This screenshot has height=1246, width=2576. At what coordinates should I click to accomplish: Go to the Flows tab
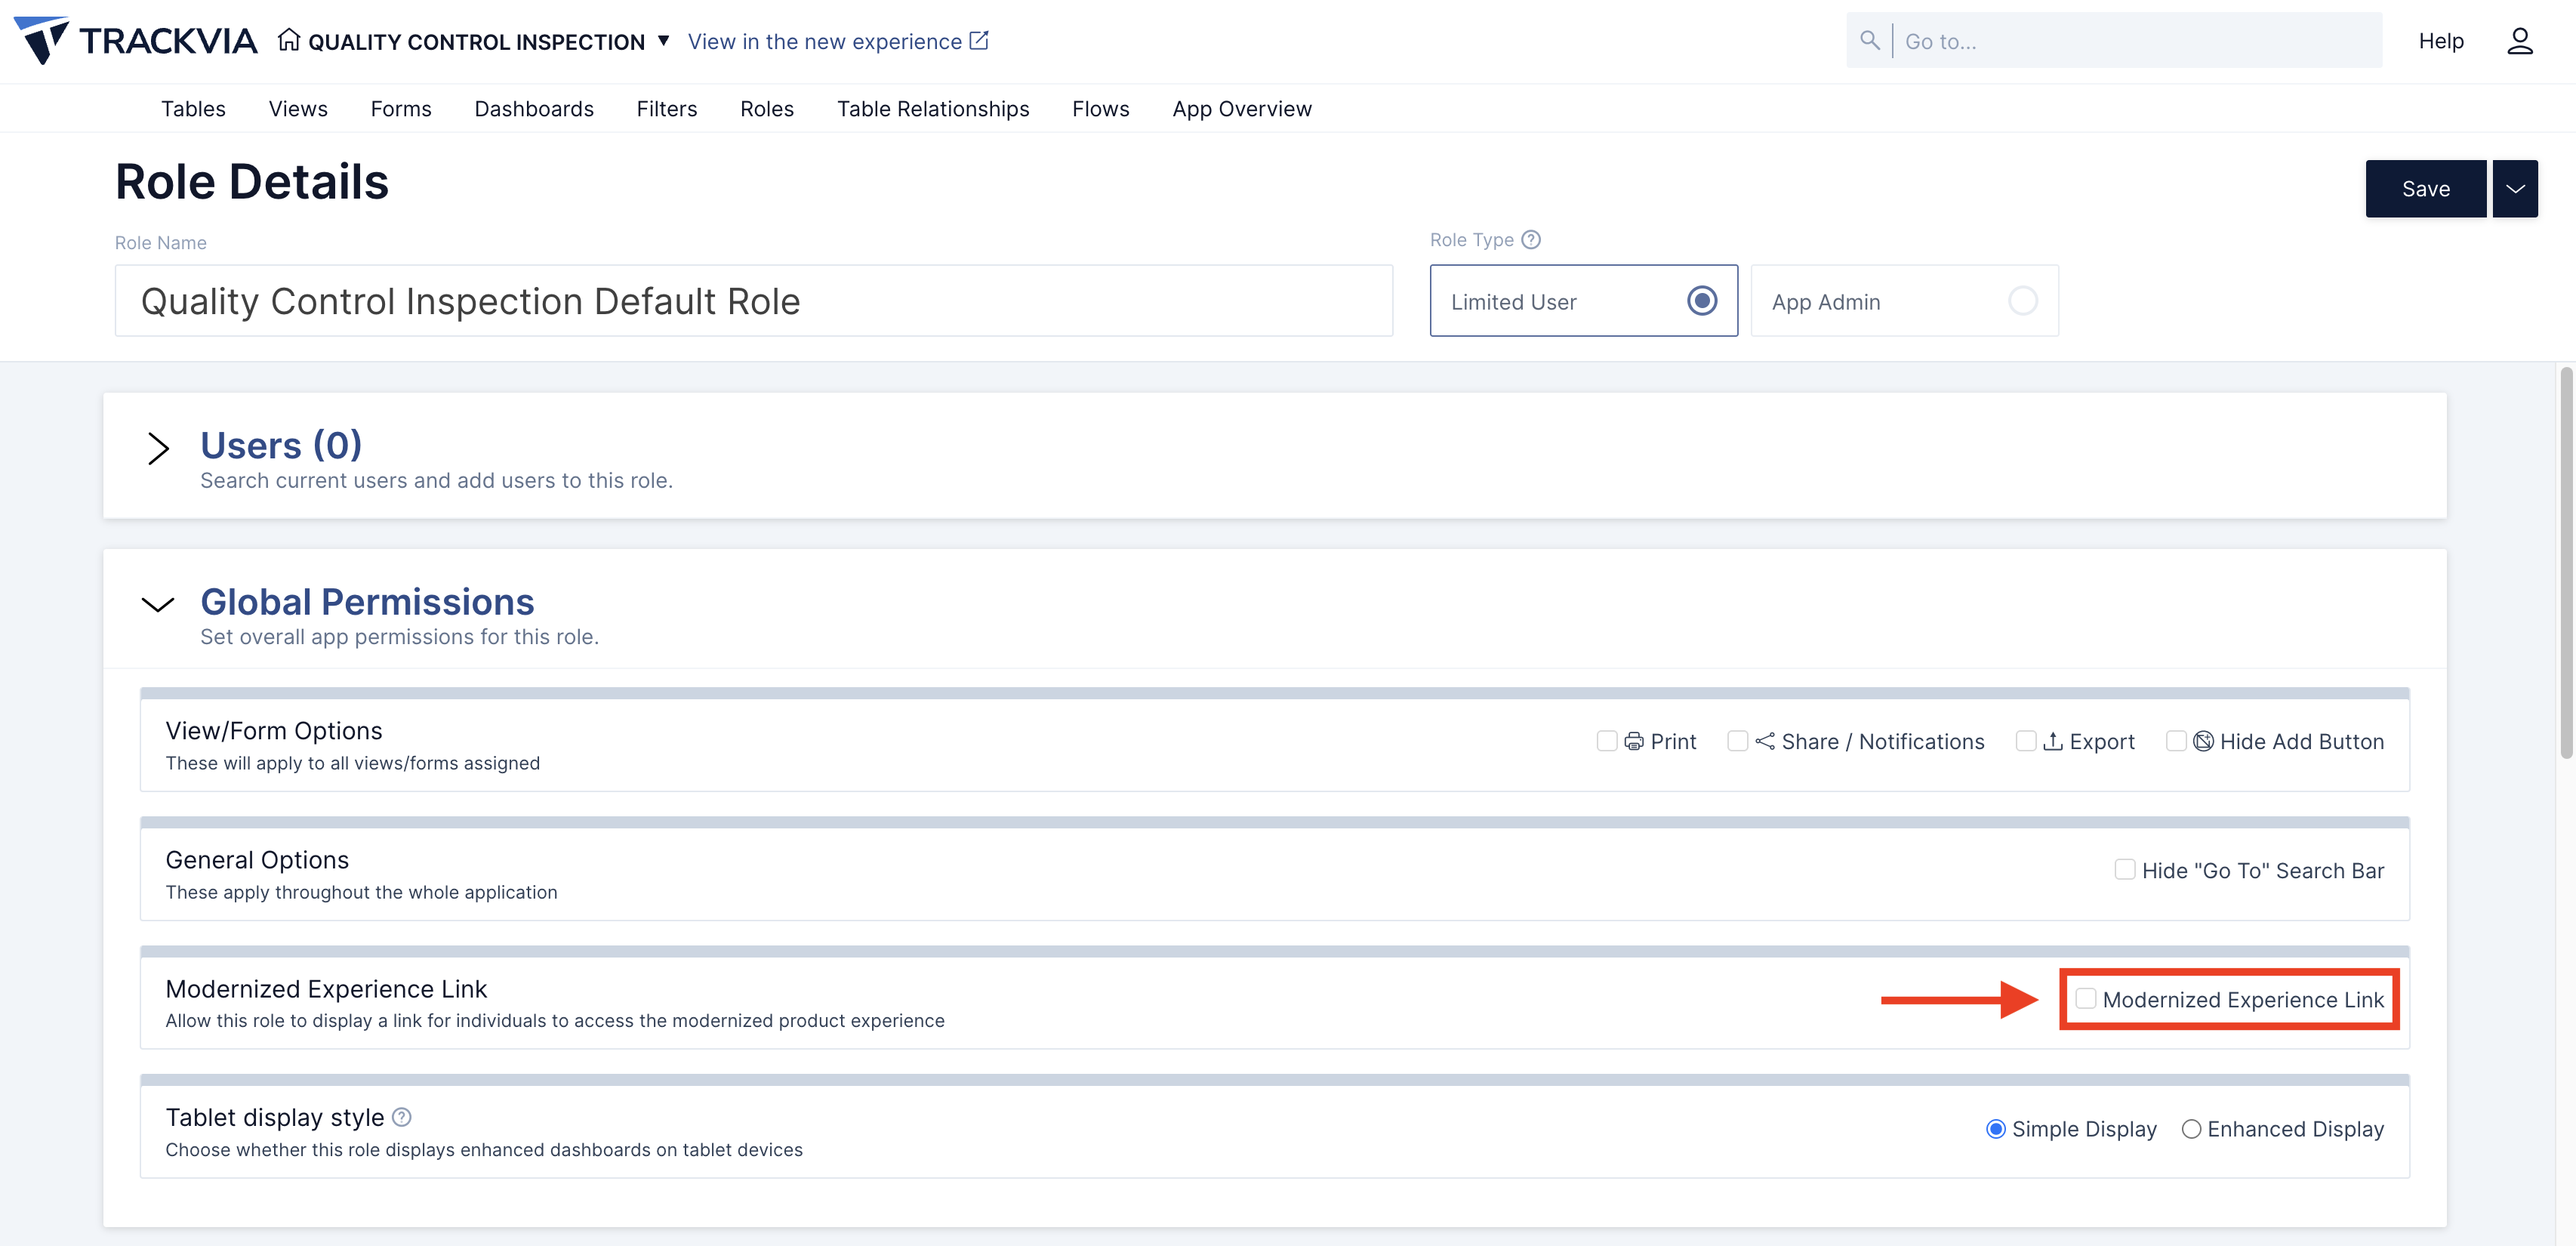(x=1101, y=109)
